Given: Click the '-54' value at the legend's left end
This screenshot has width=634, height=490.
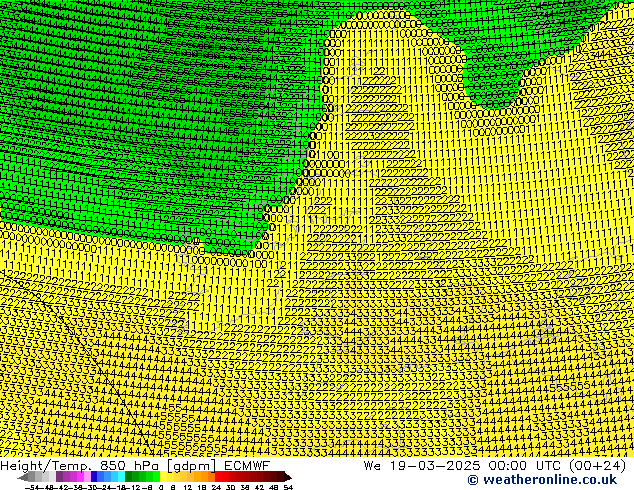Looking at the screenshot, I should coord(32,488).
